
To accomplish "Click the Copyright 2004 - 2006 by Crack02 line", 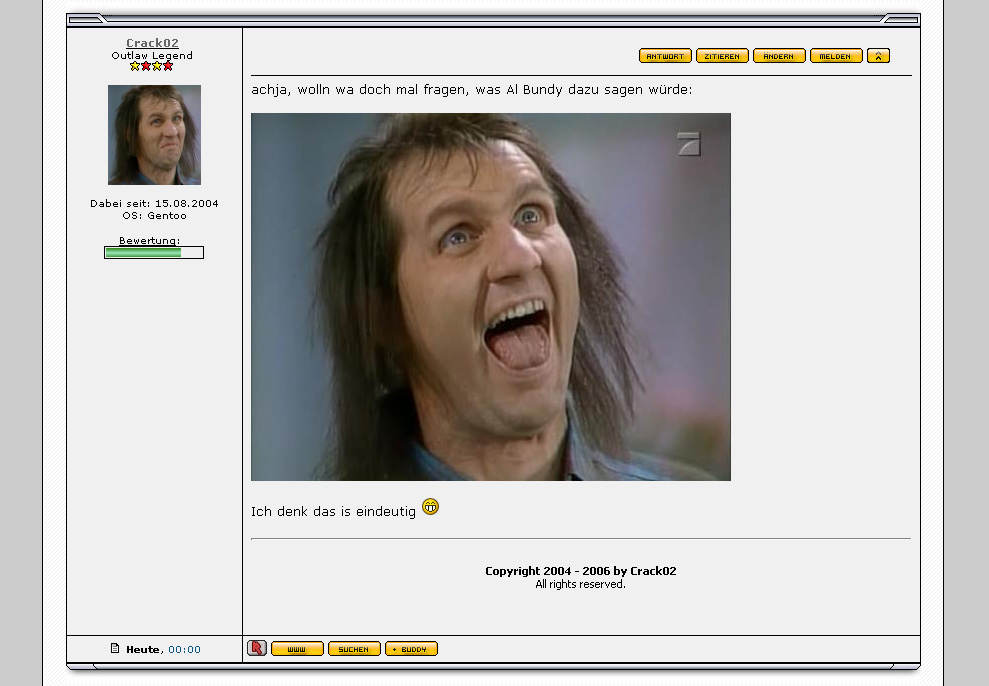I will click(580, 571).
